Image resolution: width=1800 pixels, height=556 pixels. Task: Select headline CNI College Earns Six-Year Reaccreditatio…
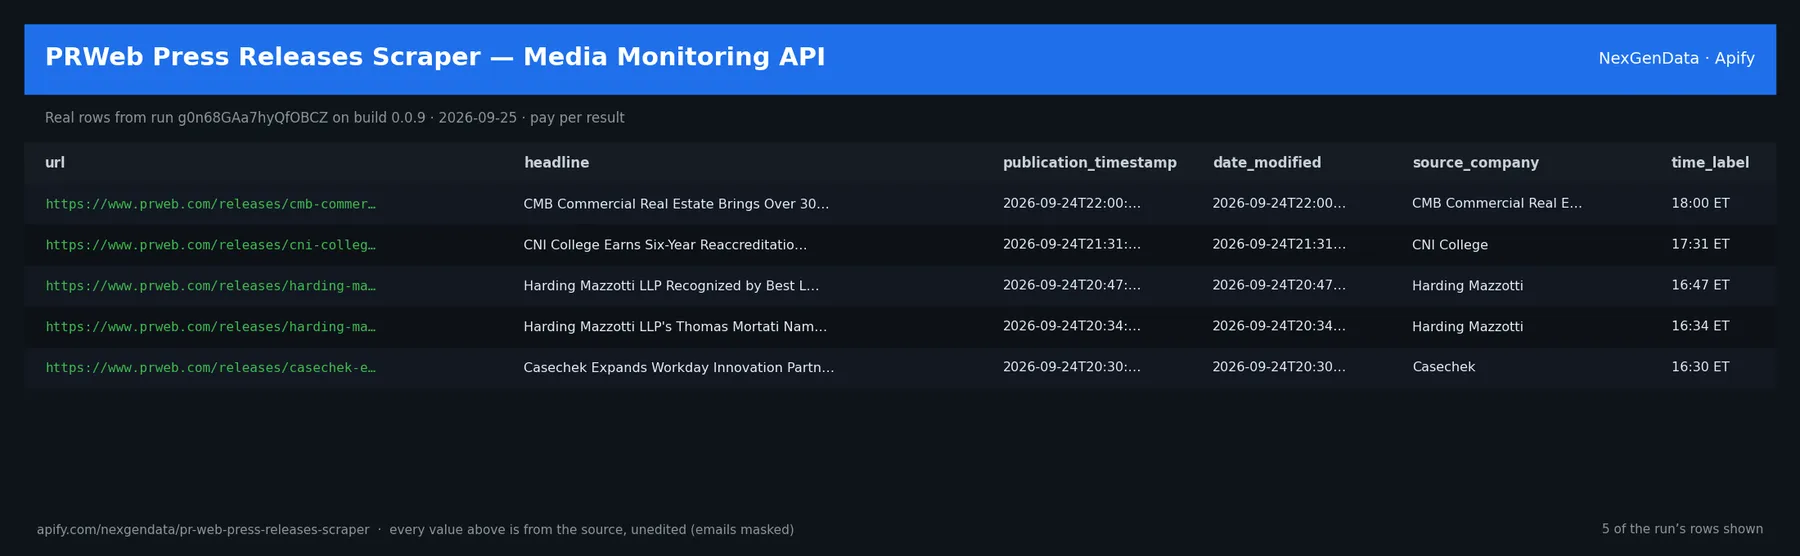coord(665,245)
